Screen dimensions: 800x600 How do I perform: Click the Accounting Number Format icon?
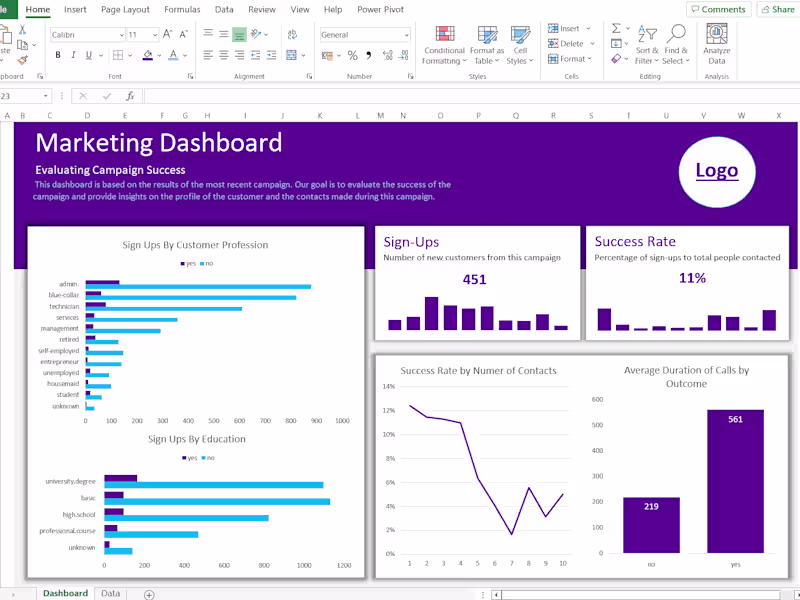coord(328,55)
